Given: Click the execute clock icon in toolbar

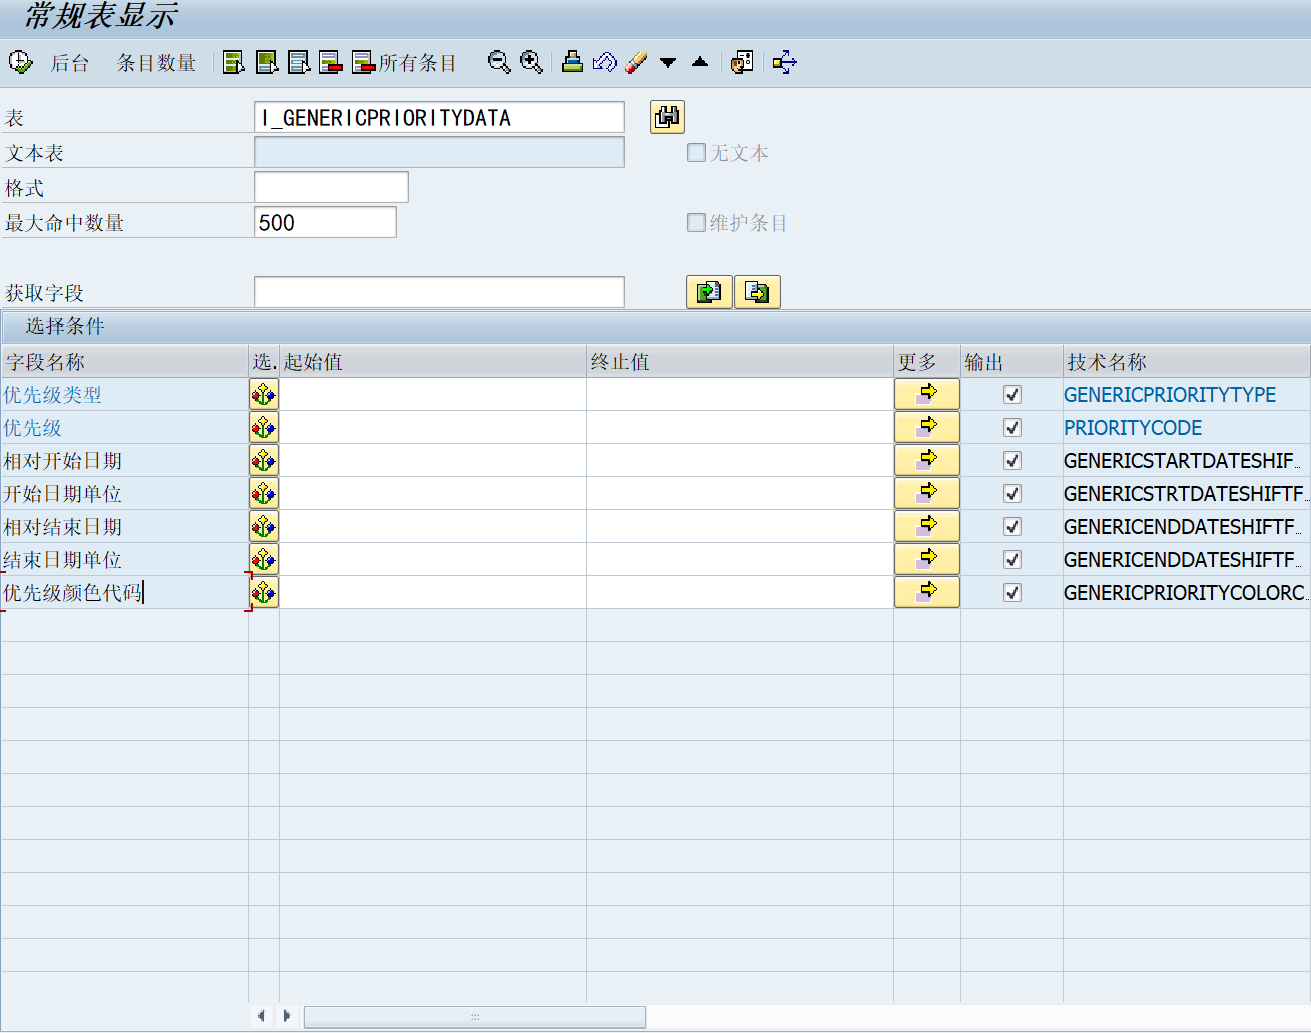Looking at the screenshot, I should [x=20, y=62].
